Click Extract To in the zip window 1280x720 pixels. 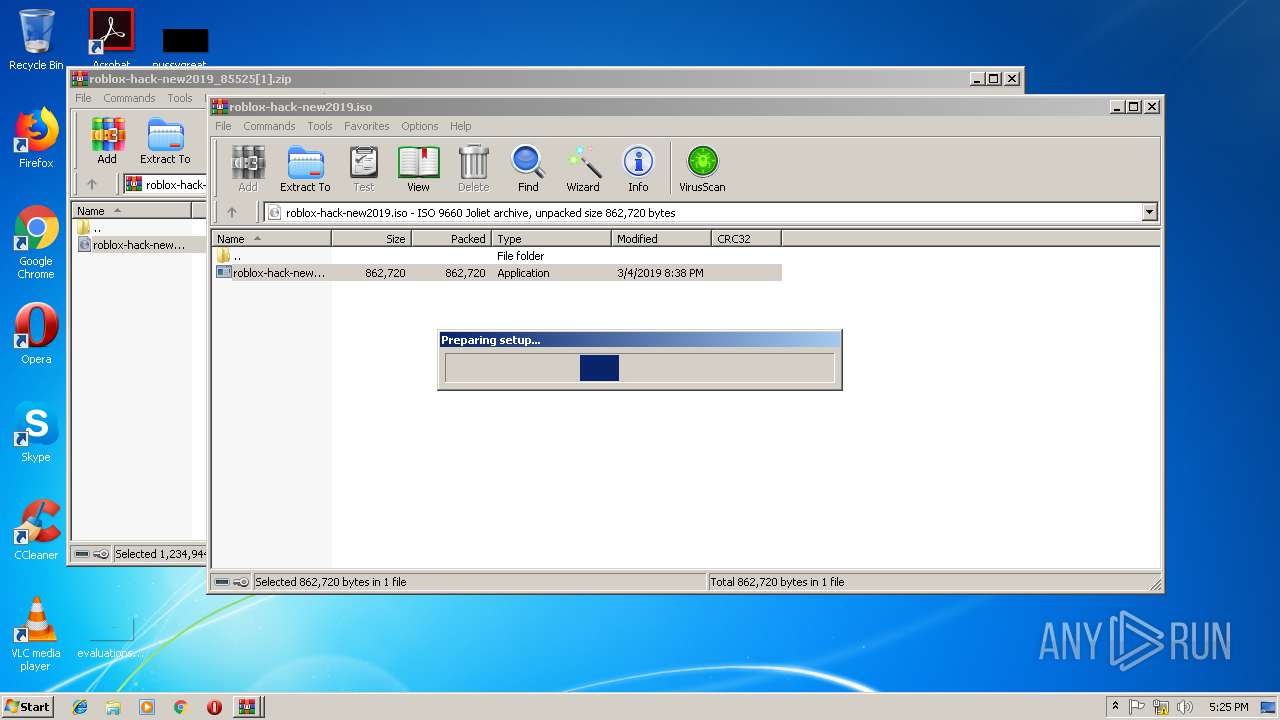click(x=165, y=141)
